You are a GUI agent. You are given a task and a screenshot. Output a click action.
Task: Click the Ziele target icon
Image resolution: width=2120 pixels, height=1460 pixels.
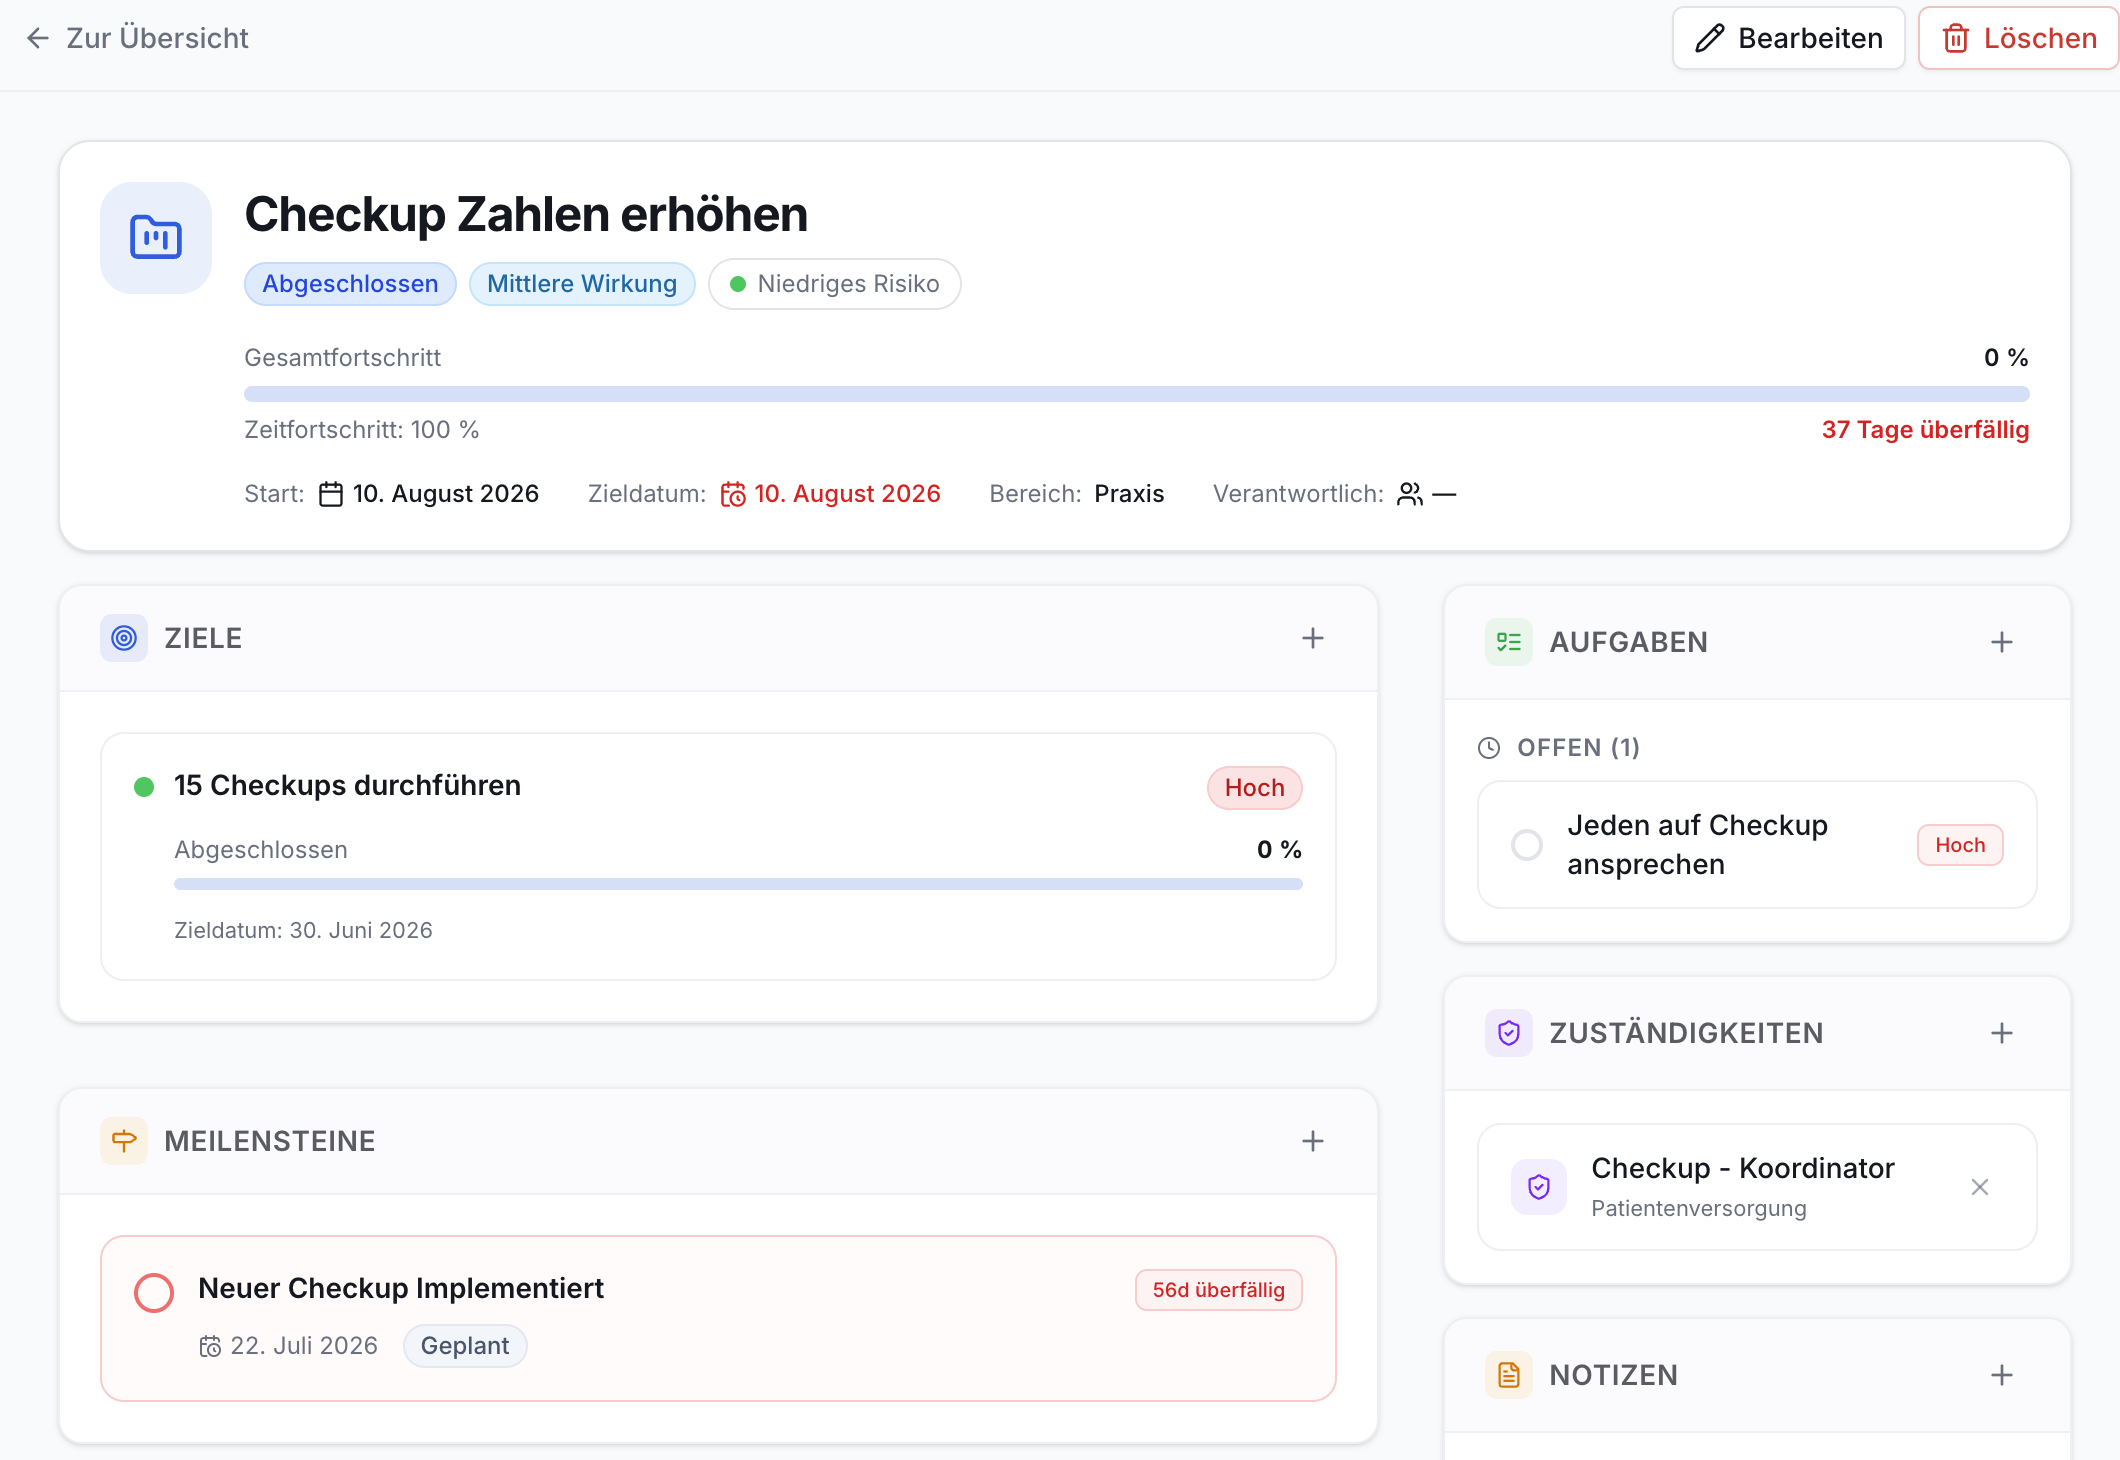[124, 638]
